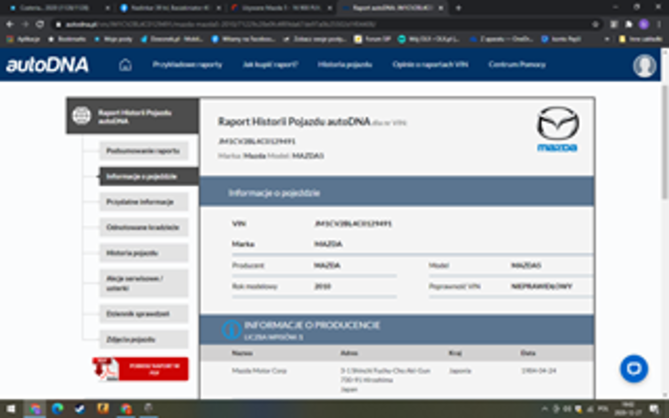Select Zdjęcia pojazdu in sidebar
This screenshot has height=418, width=669.
pos(144,339)
